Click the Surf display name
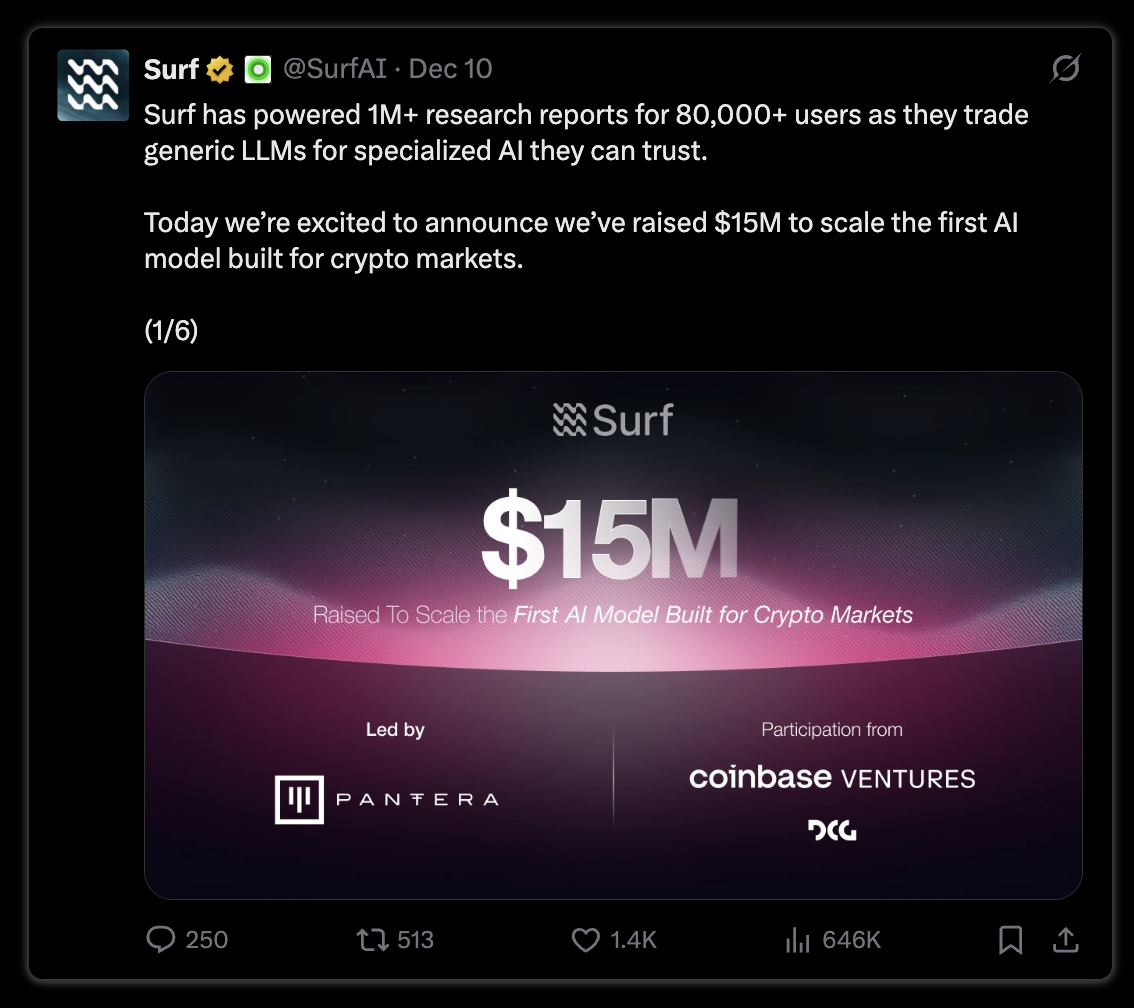The width and height of the screenshot is (1134, 1008). 171,69
